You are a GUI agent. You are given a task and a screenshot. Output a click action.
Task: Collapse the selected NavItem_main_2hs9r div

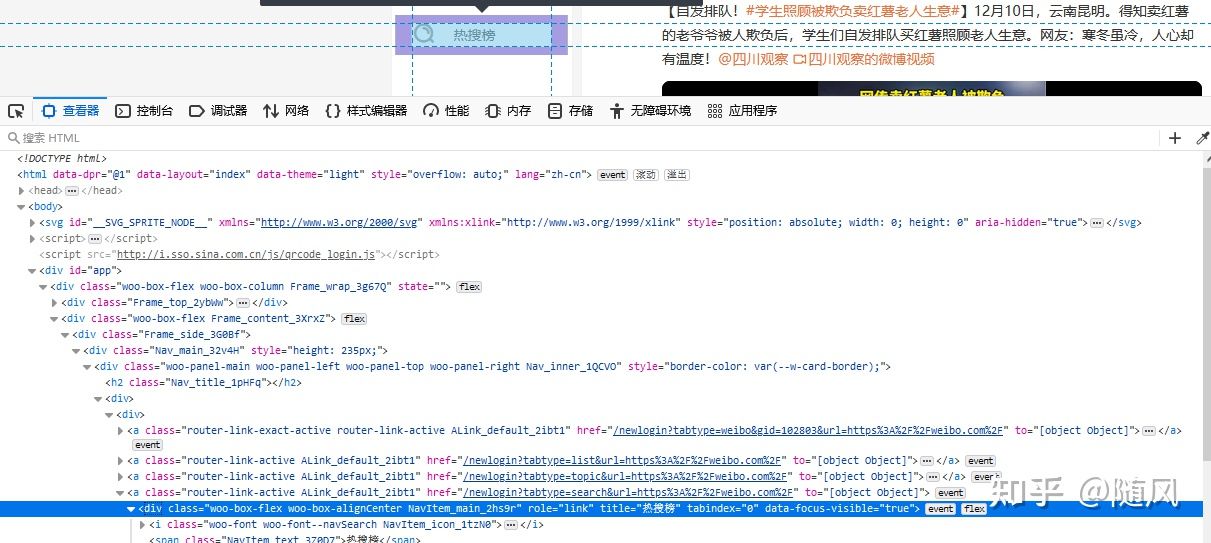click(130, 509)
